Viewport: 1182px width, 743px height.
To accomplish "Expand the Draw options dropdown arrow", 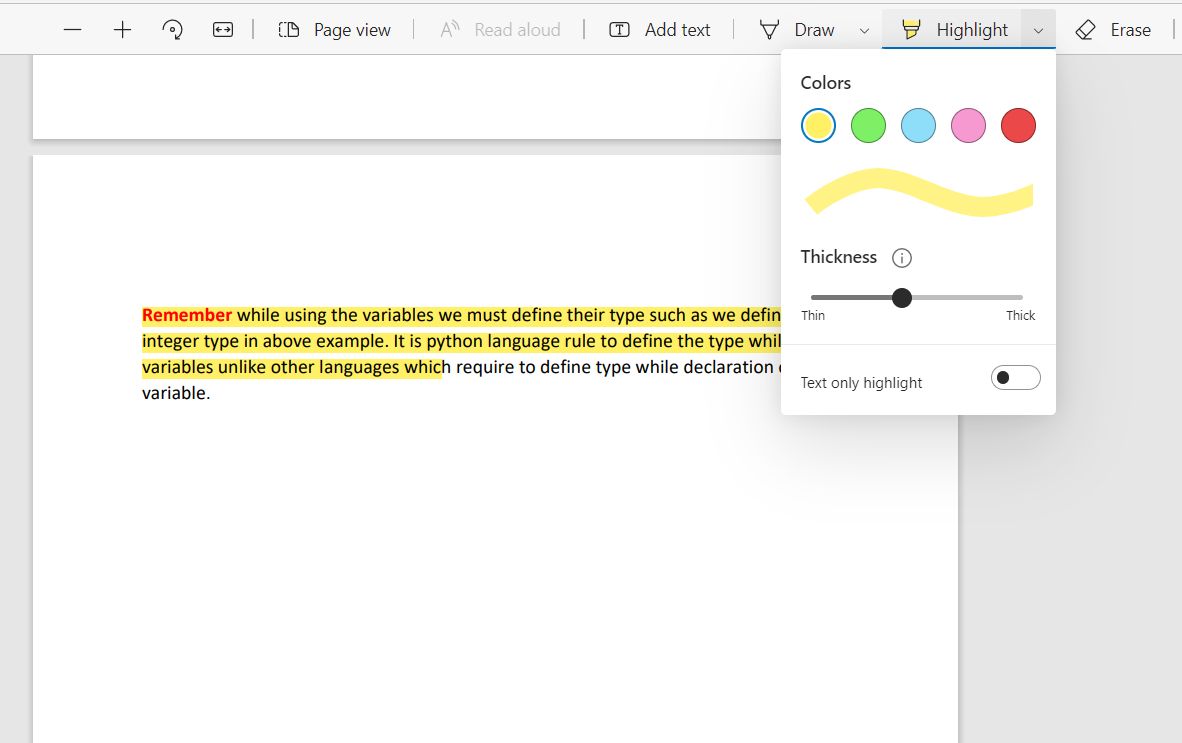I will [x=864, y=30].
